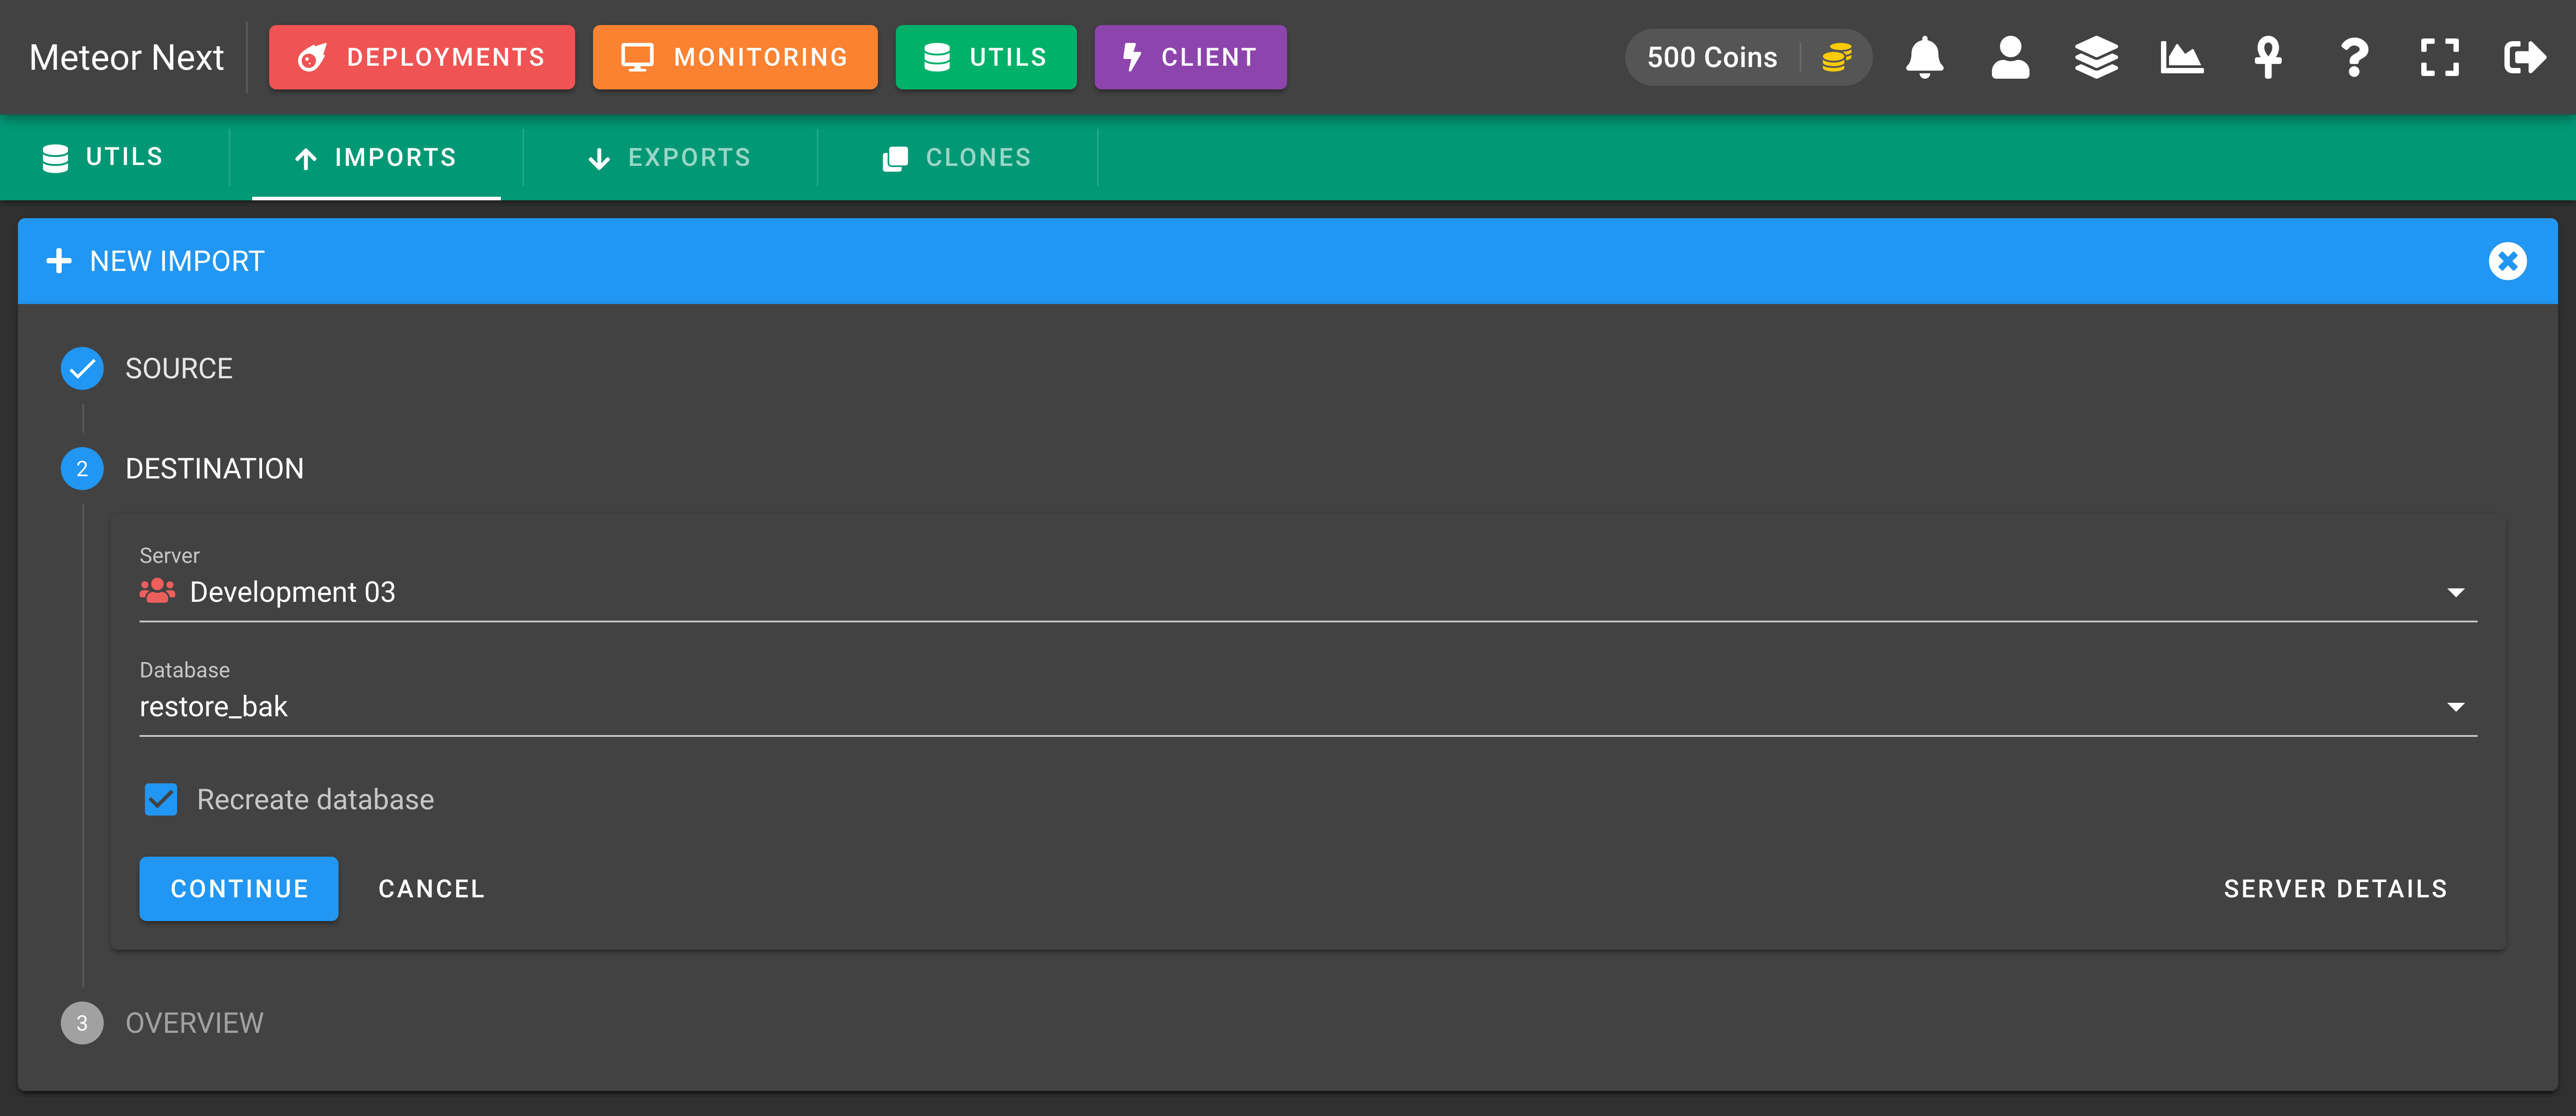The image size is (2576, 1116).
Task: Click the restore_bak database field
Action: click(x=1308, y=706)
